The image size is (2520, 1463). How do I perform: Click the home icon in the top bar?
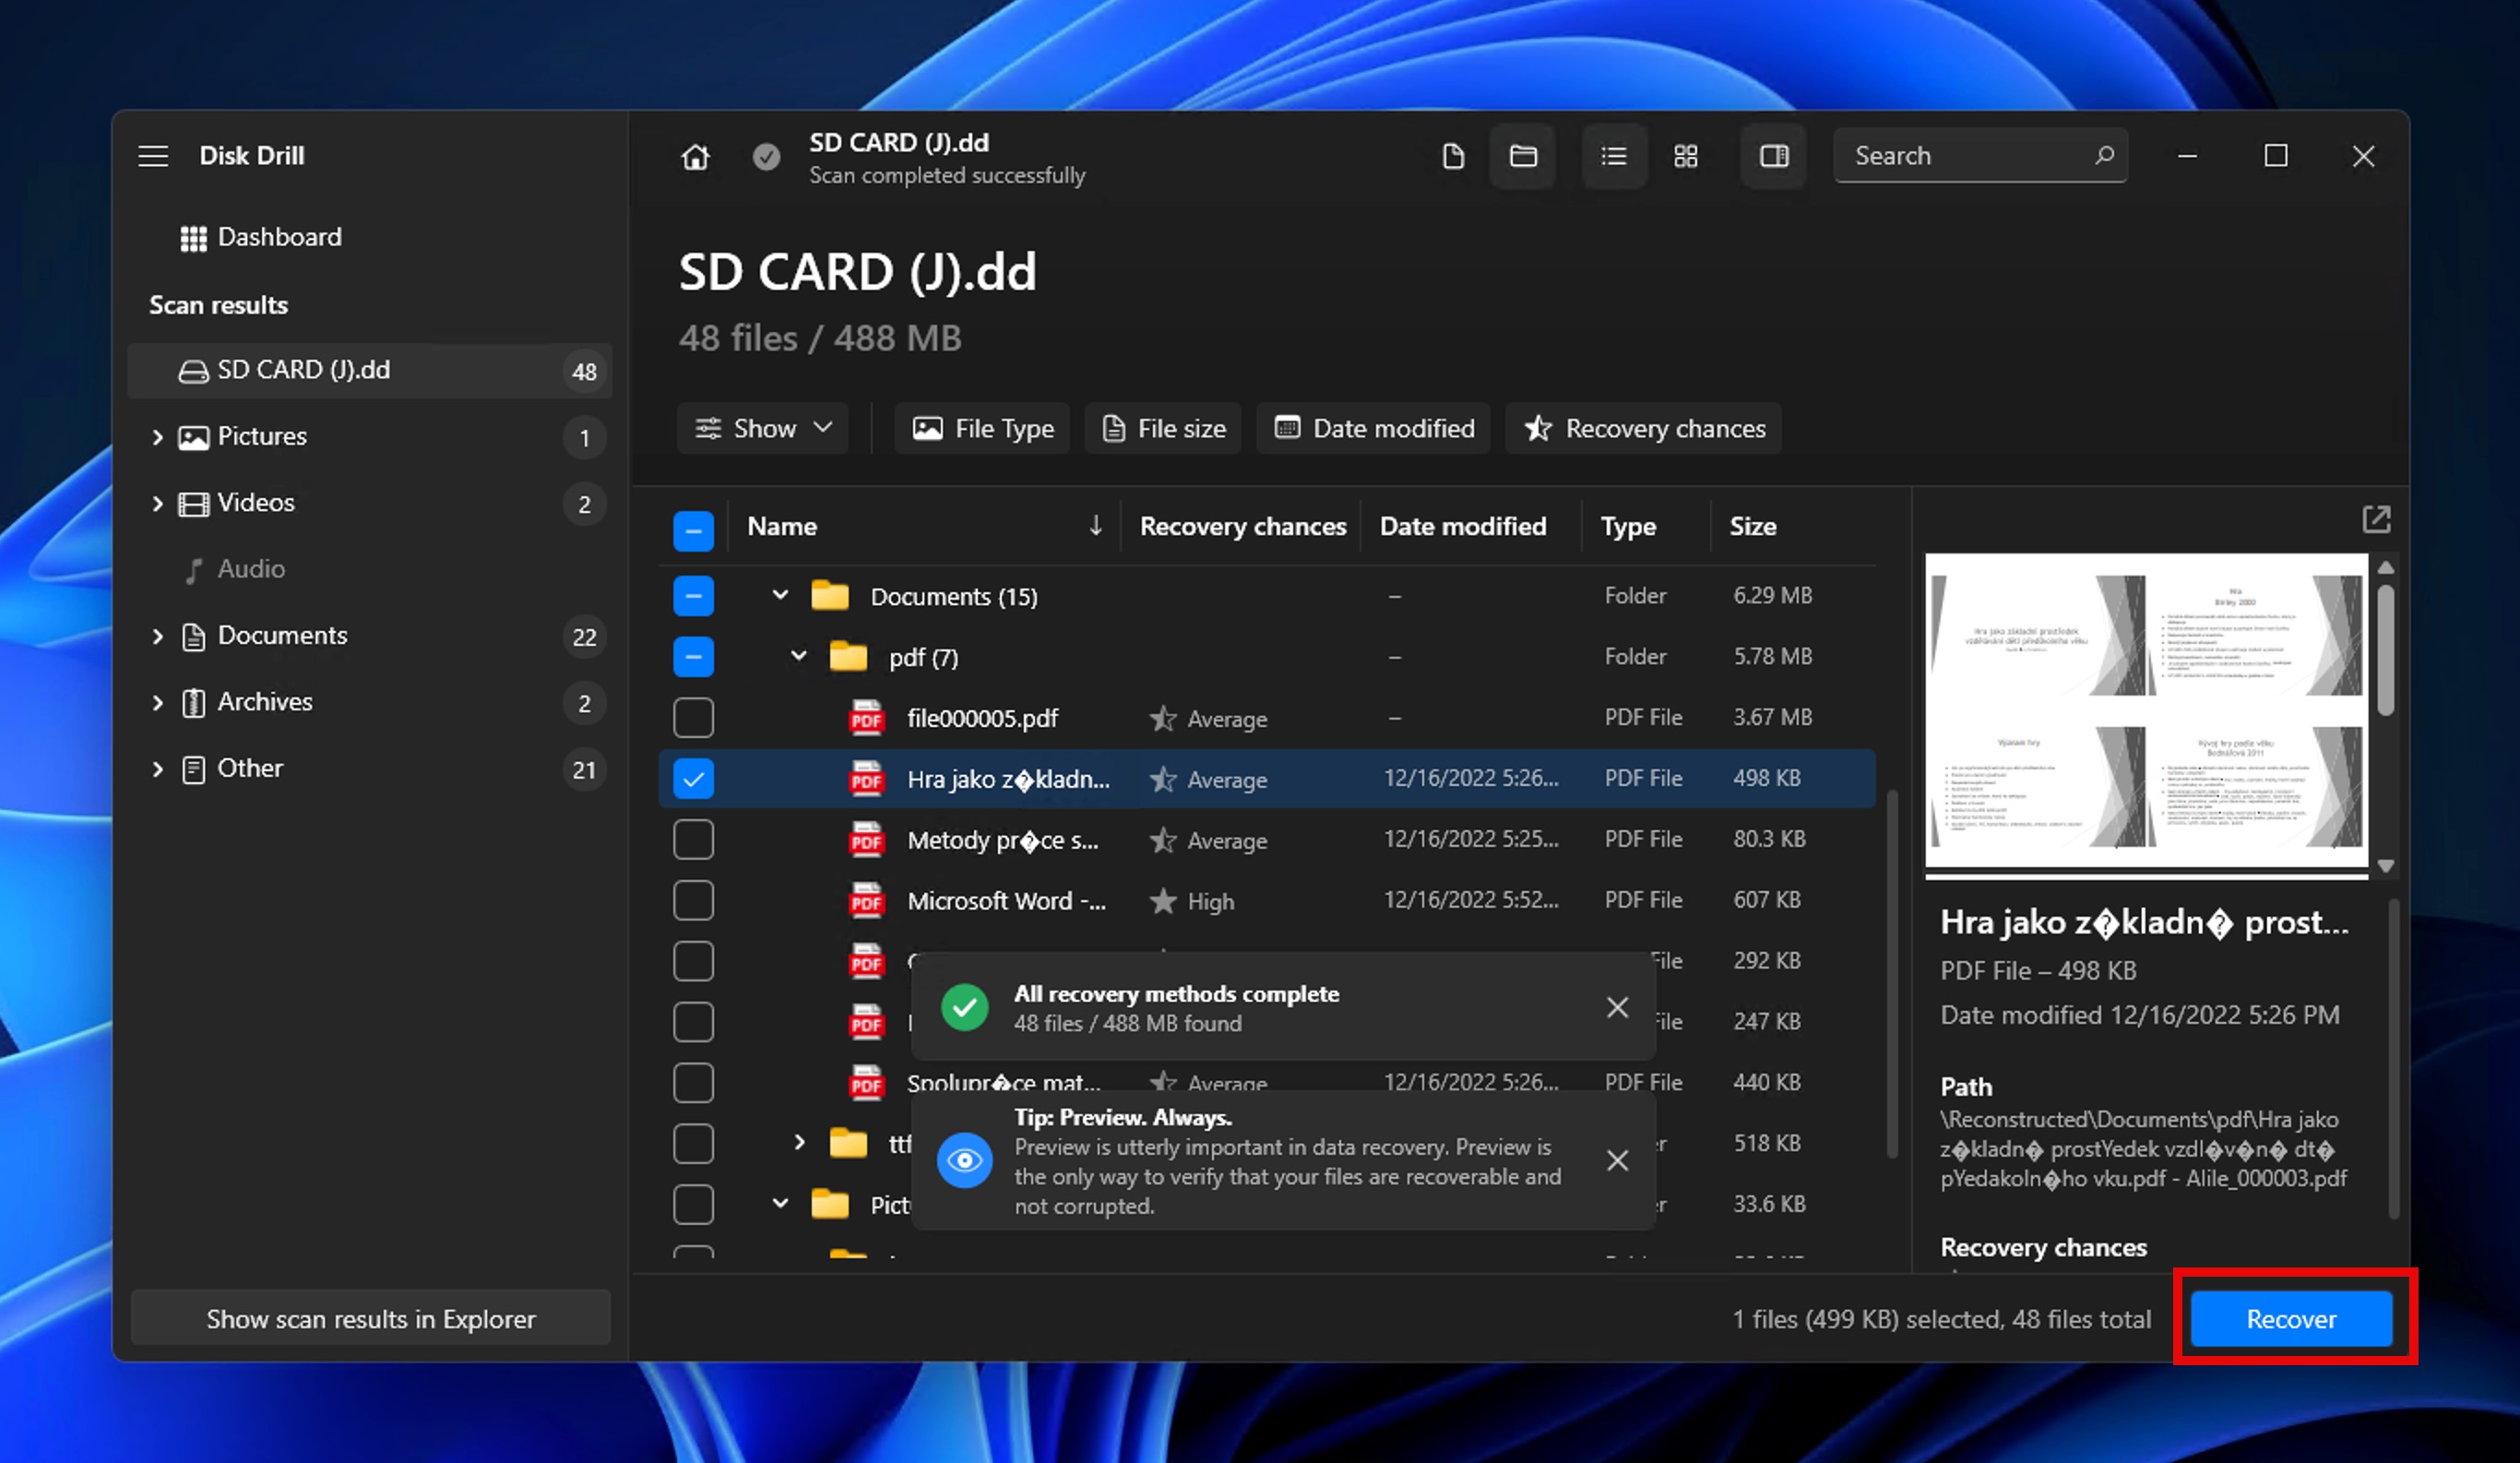tap(695, 156)
